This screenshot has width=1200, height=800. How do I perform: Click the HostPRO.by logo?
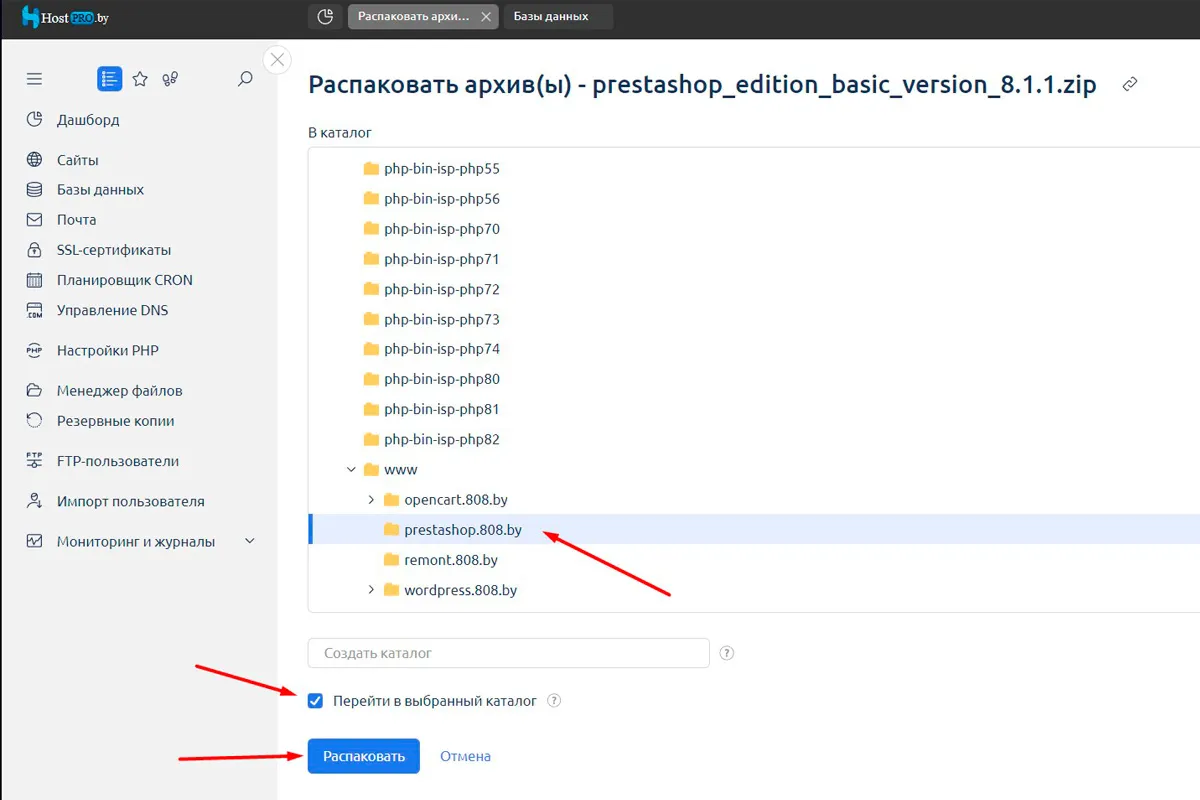tap(65, 17)
